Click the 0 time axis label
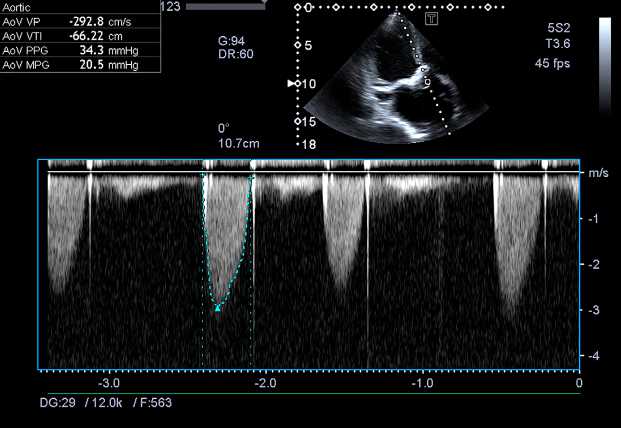 click(579, 383)
